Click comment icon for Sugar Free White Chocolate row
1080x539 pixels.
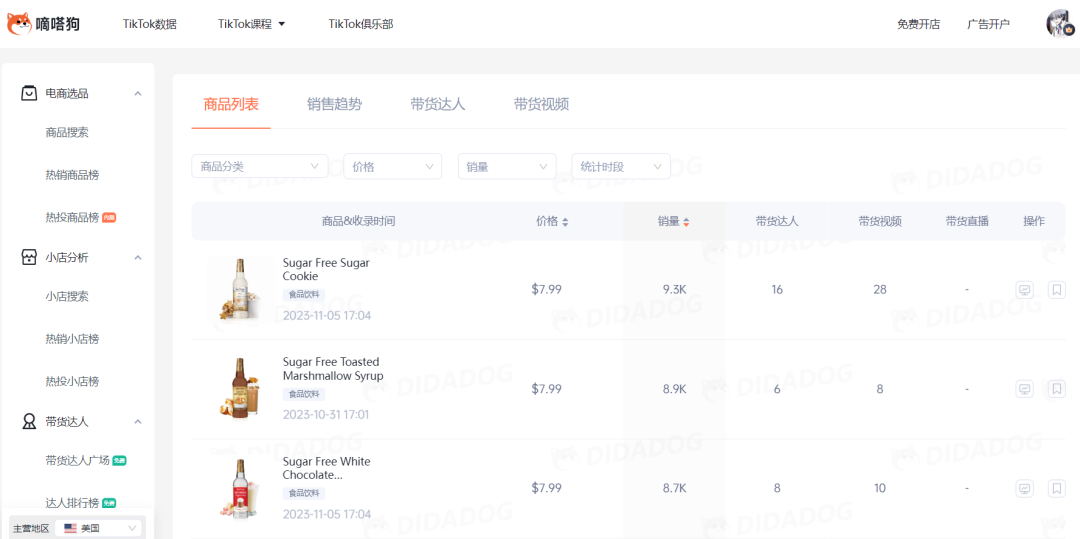point(1024,488)
